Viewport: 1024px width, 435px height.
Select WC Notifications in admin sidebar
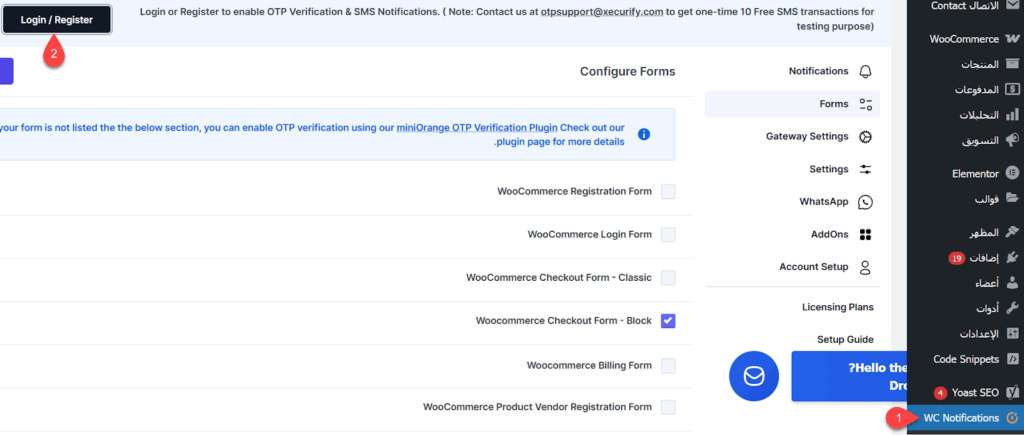point(960,418)
